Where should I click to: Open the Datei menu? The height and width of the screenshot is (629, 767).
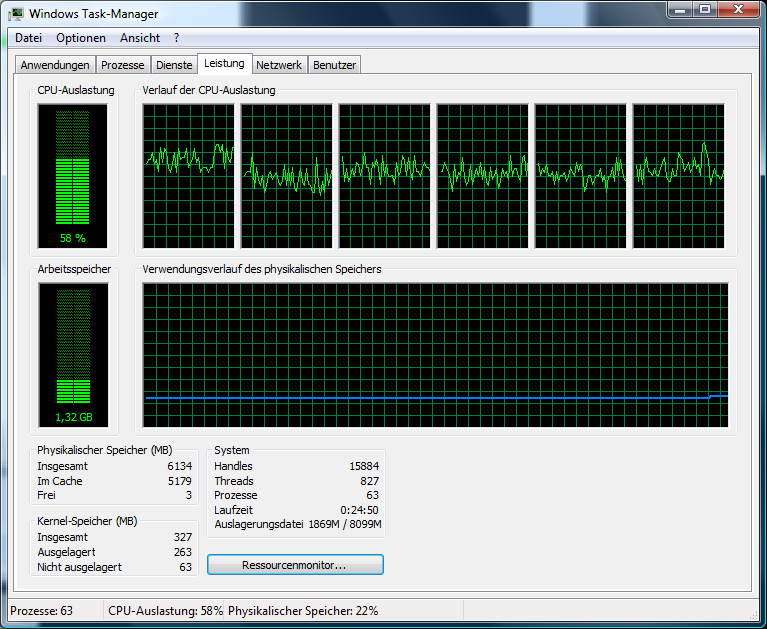(28, 38)
